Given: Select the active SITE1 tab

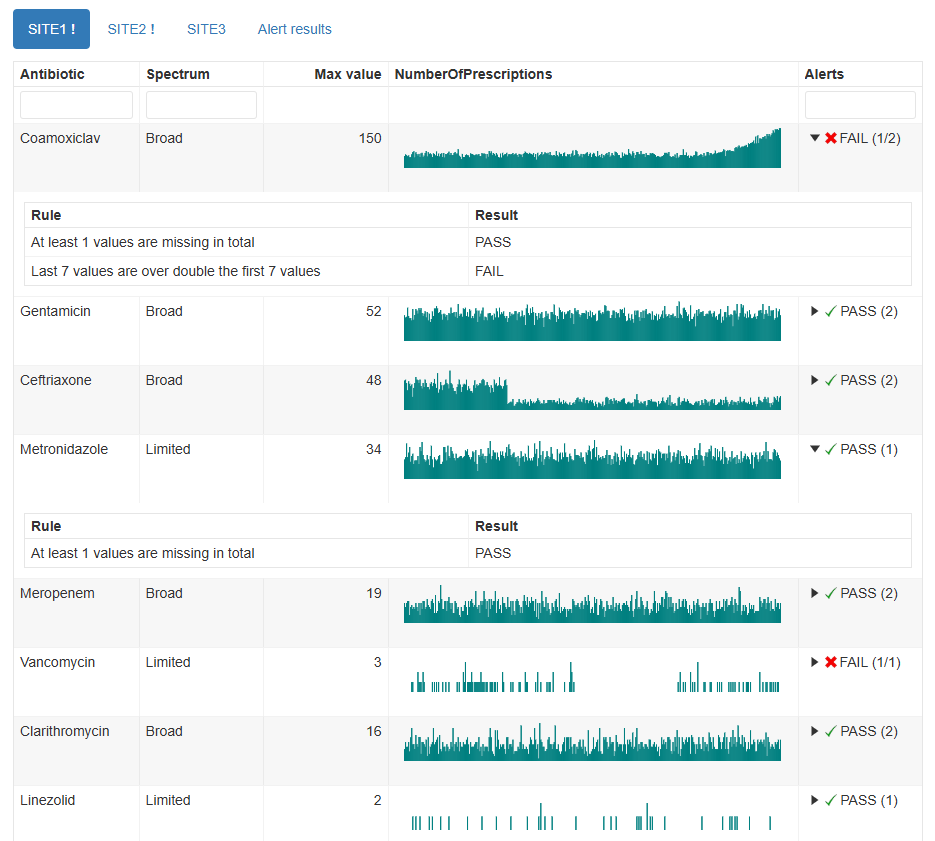Looking at the screenshot, I should 51,29.
